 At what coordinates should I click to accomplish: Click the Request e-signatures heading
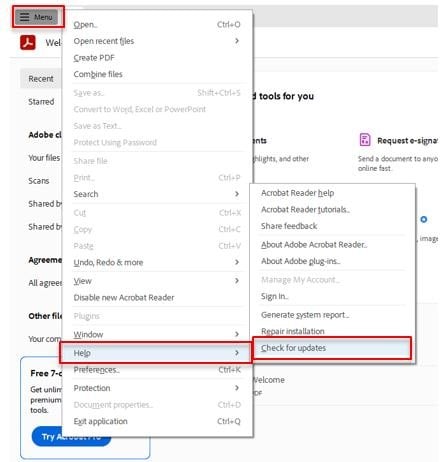click(x=407, y=141)
